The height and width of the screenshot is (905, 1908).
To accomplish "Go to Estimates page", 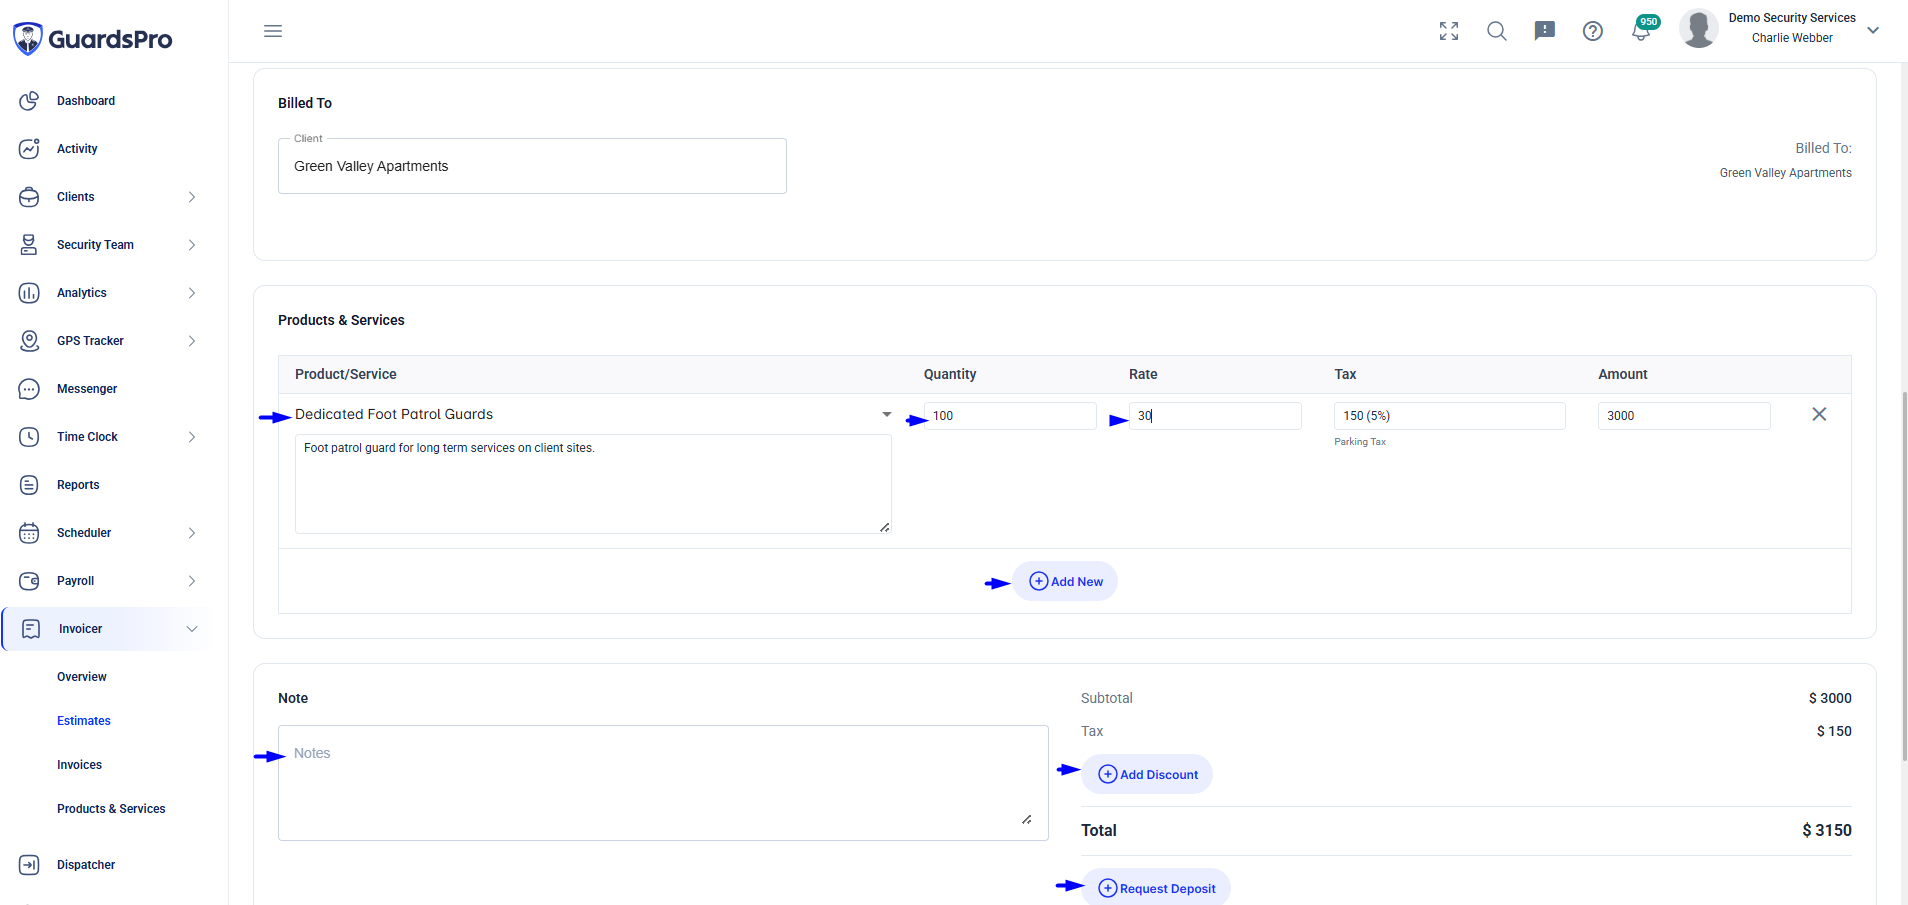I will 84,721.
